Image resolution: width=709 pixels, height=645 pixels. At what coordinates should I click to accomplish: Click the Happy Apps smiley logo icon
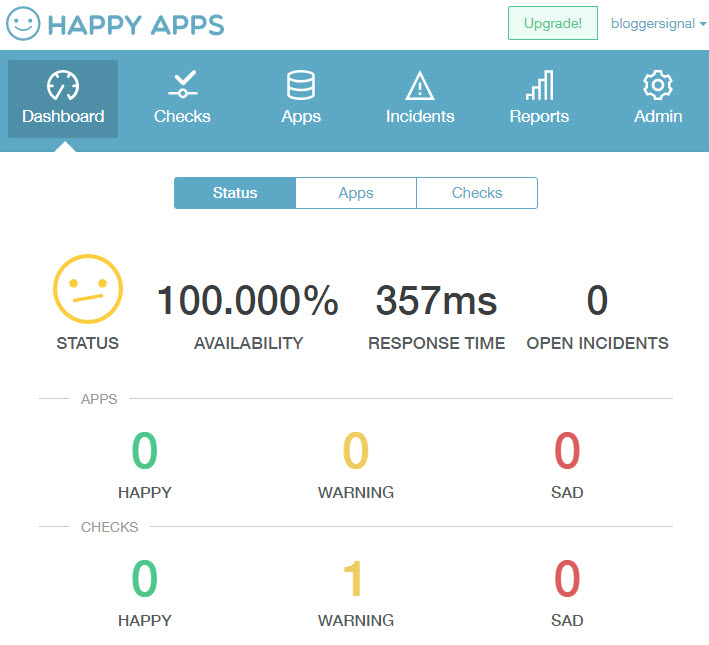tap(23, 24)
